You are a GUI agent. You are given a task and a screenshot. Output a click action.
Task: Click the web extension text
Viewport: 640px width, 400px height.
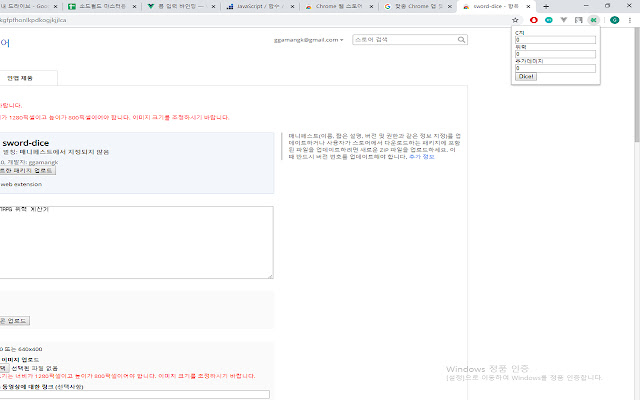click(x=21, y=184)
